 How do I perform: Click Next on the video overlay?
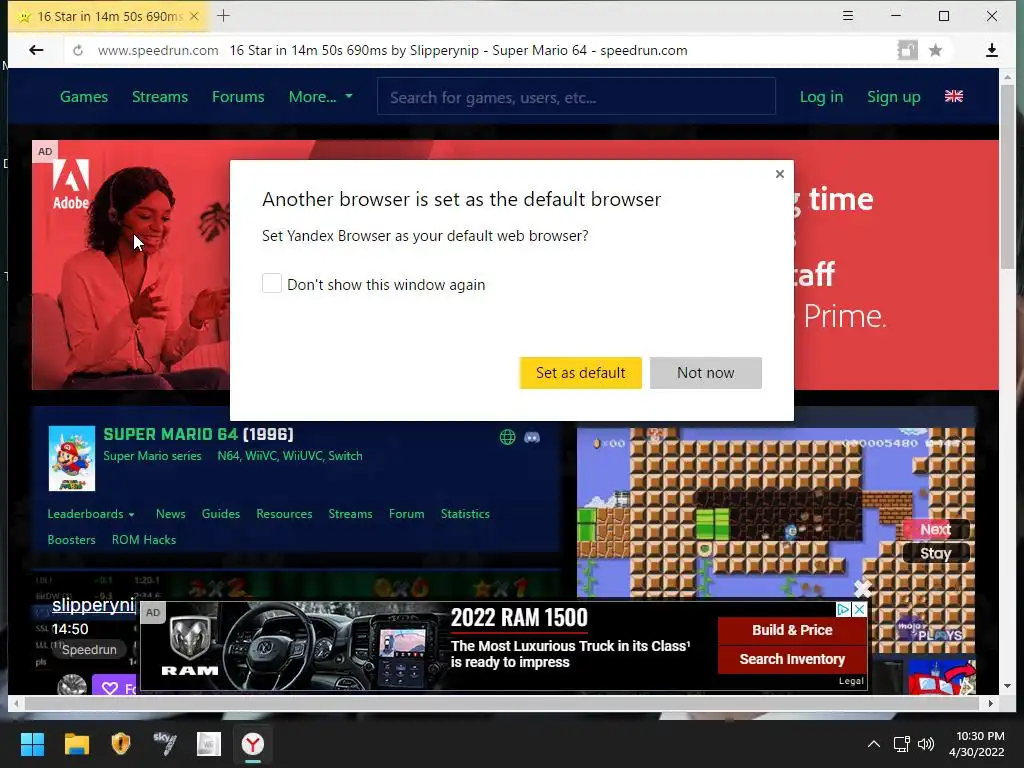[935, 530]
